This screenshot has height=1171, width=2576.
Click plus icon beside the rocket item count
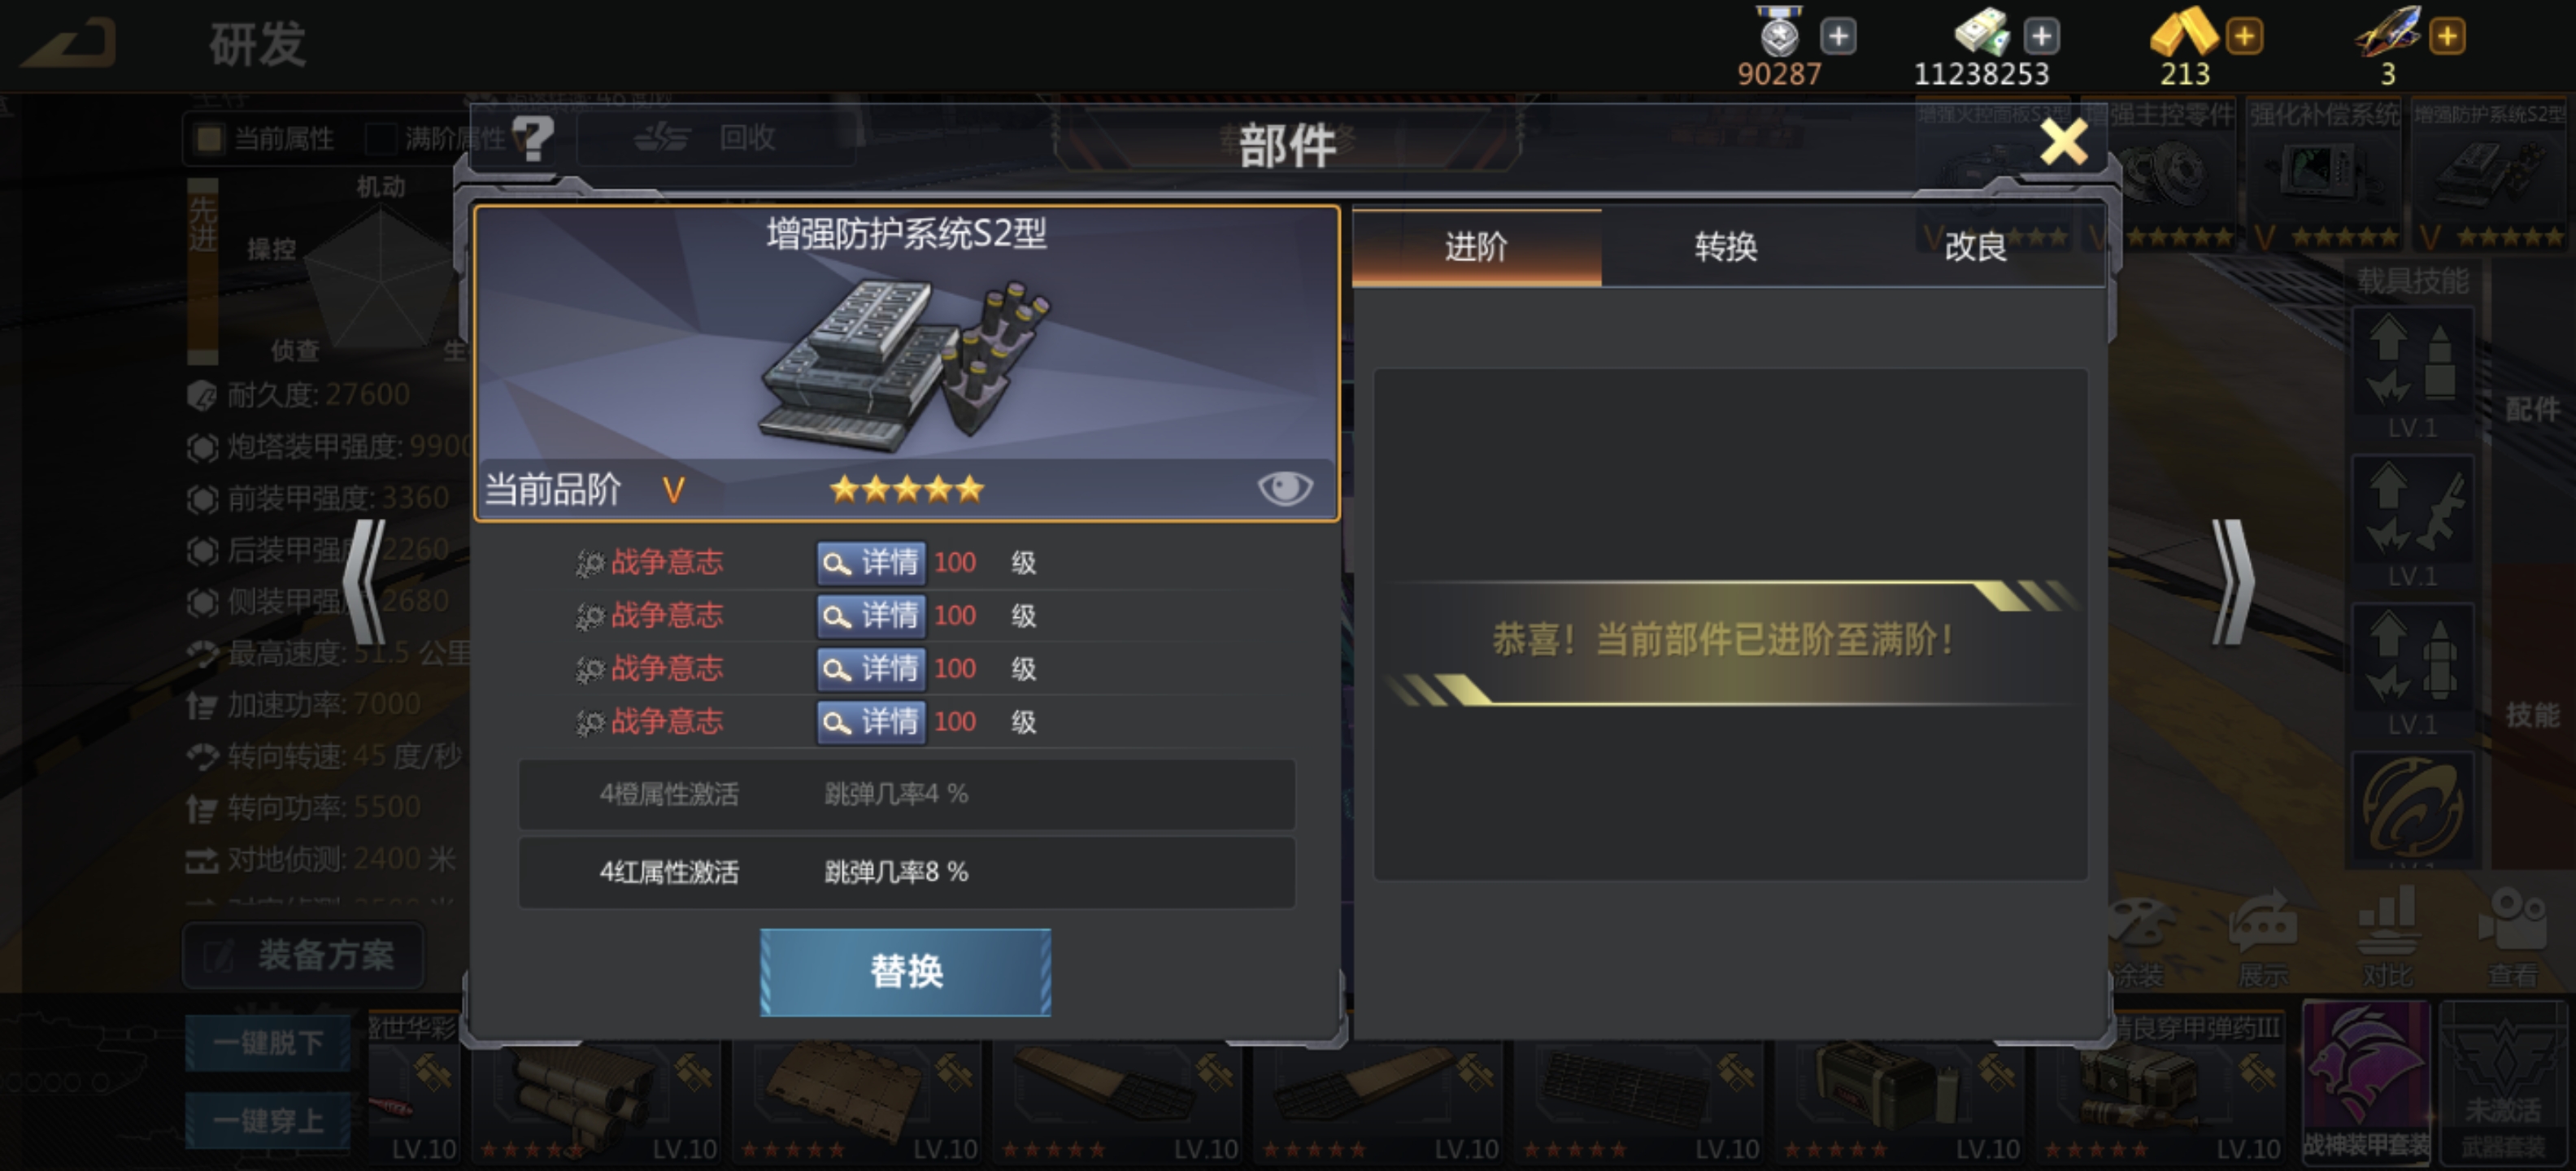click(x=2447, y=36)
